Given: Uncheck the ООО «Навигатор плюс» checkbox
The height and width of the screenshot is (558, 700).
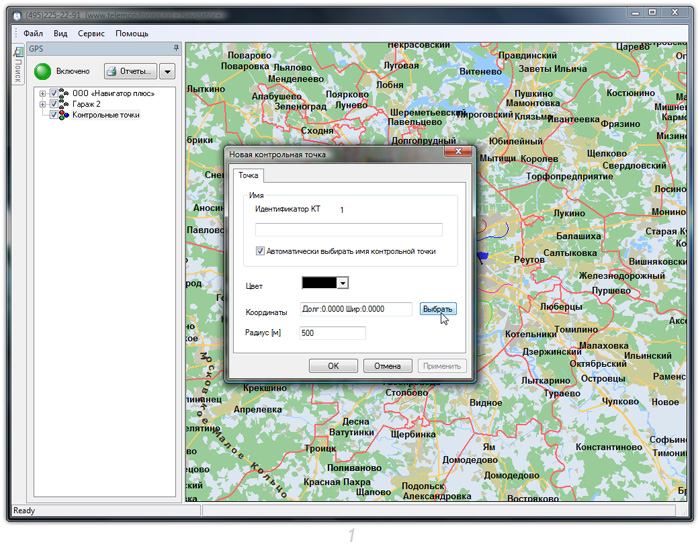Looking at the screenshot, I should click(x=54, y=94).
